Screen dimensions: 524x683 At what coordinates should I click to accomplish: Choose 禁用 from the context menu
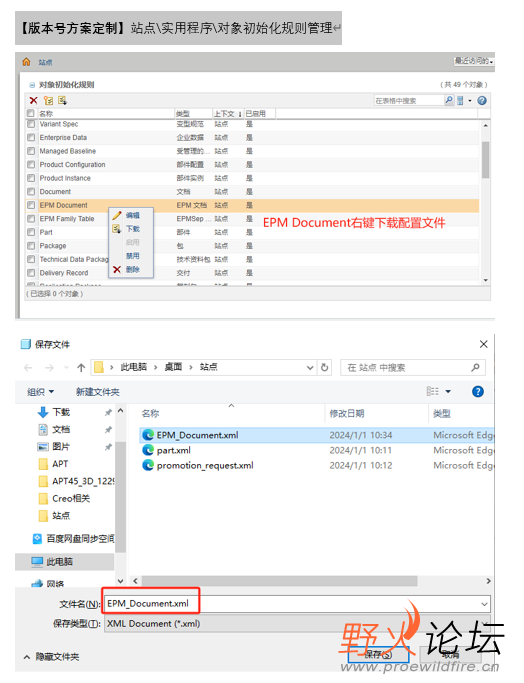[x=133, y=256]
